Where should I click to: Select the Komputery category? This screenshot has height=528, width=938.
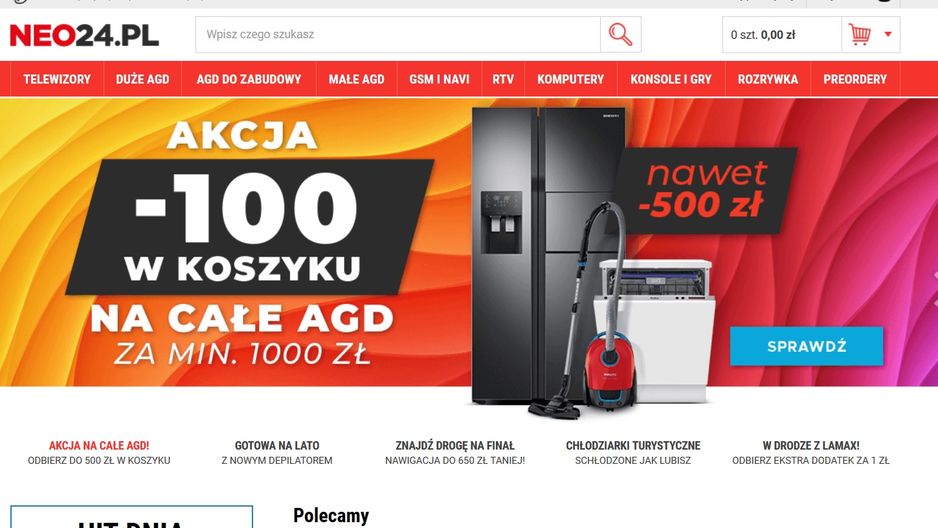pos(571,79)
